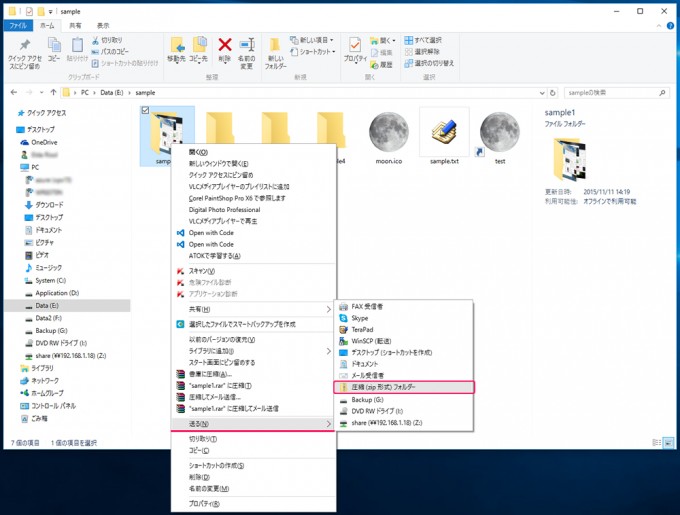The width and height of the screenshot is (680, 515).
Task: Choose Open in new window context entry
Action: 253,164
